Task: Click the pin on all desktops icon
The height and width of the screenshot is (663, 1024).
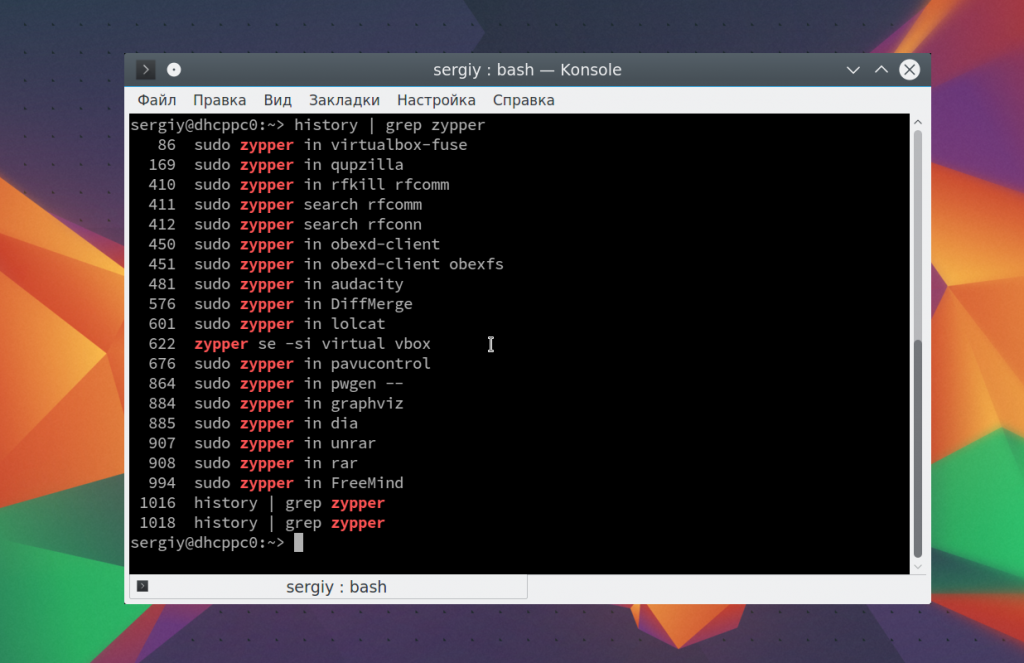Action: click(174, 70)
